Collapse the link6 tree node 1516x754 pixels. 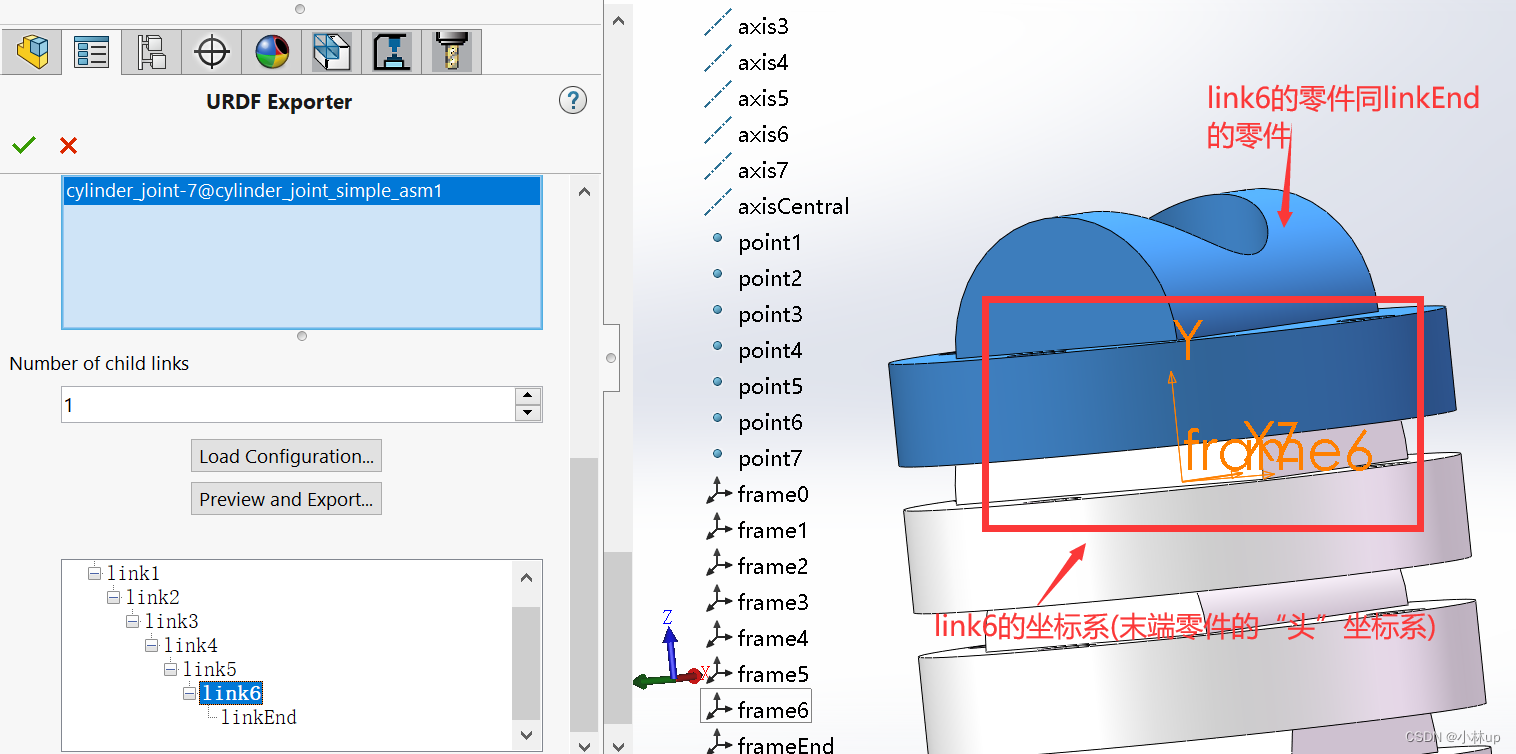coord(189,692)
